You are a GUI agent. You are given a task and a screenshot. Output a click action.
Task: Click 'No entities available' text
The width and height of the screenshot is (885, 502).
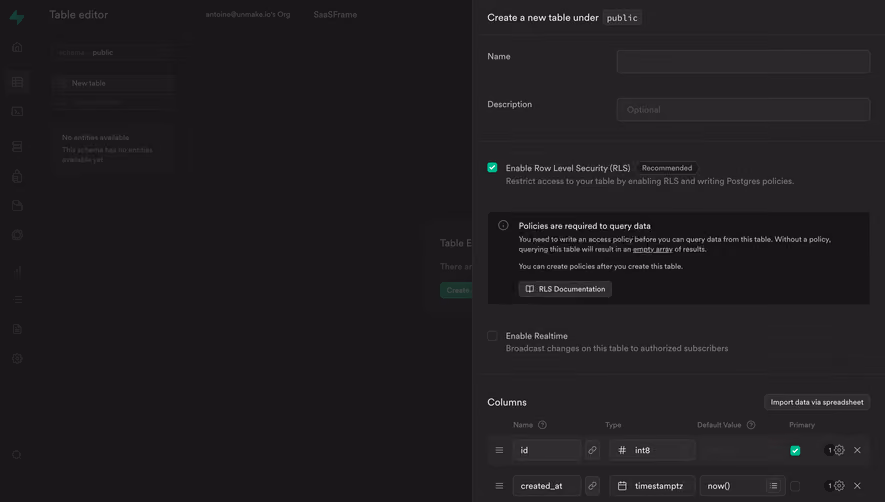click(x=95, y=138)
